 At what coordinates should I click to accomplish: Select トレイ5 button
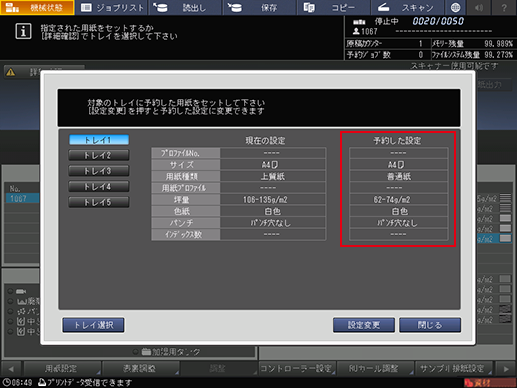(x=99, y=202)
